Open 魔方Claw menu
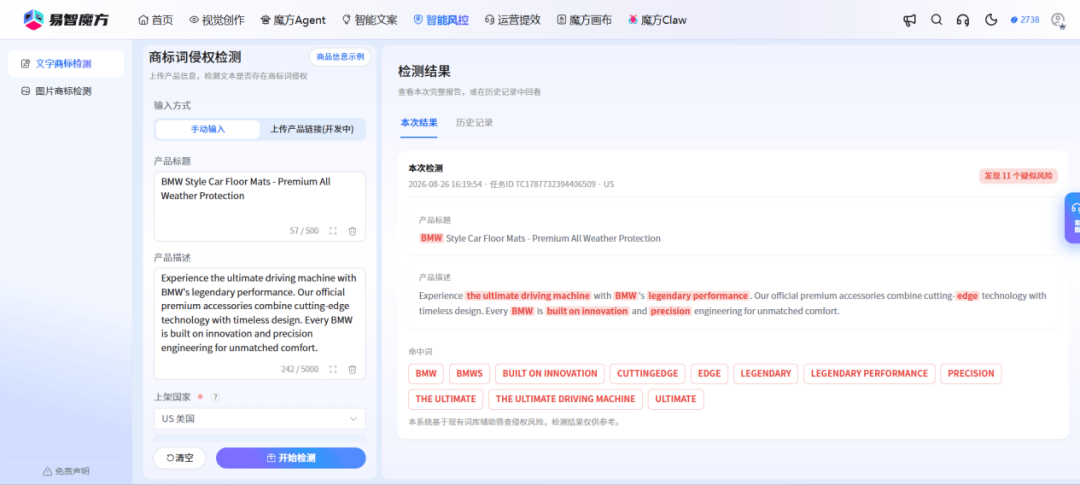The width and height of the screenshot is (1080, 485). click(x=657, y=20)
